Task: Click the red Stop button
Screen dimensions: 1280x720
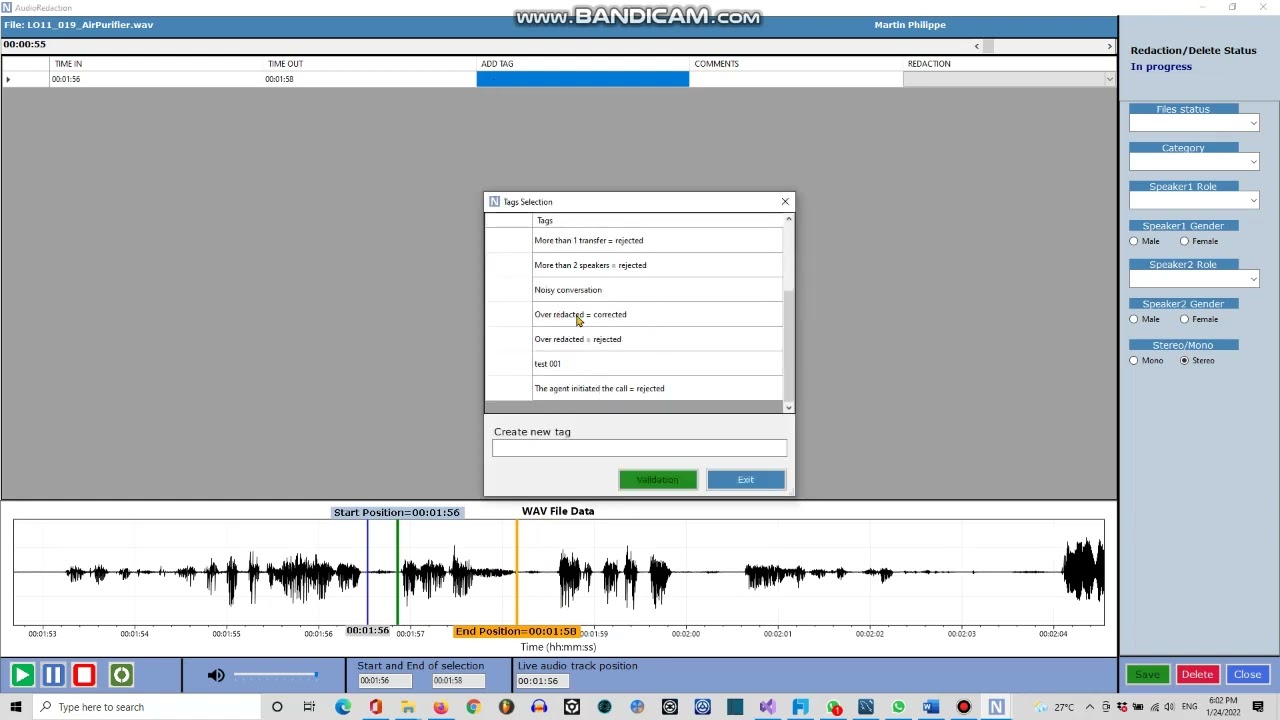Action: (84, 675)
